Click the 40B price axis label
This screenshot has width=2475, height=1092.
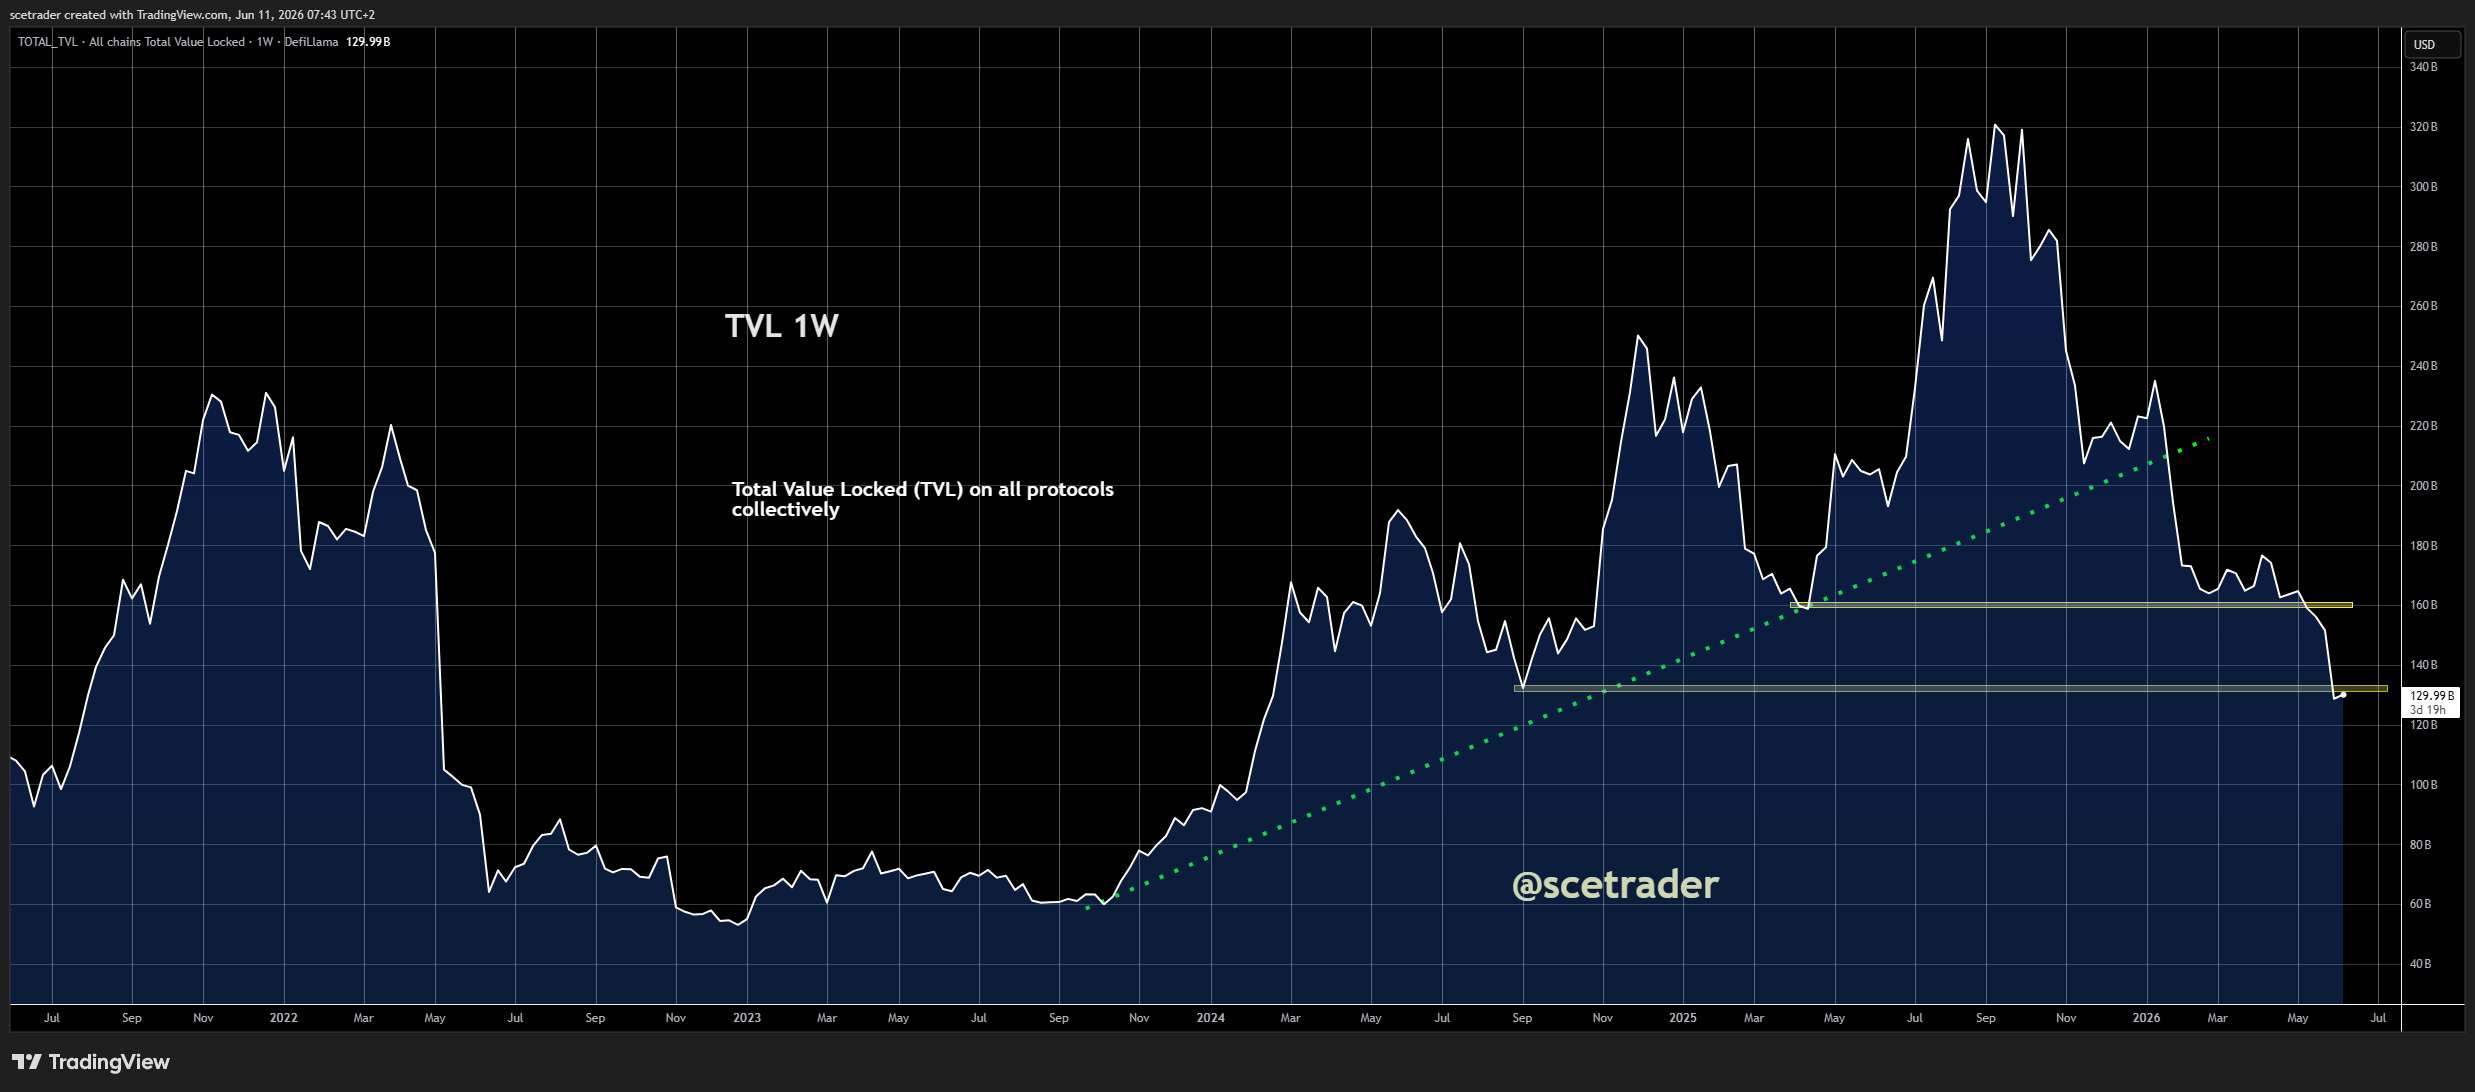(2420, 964)
